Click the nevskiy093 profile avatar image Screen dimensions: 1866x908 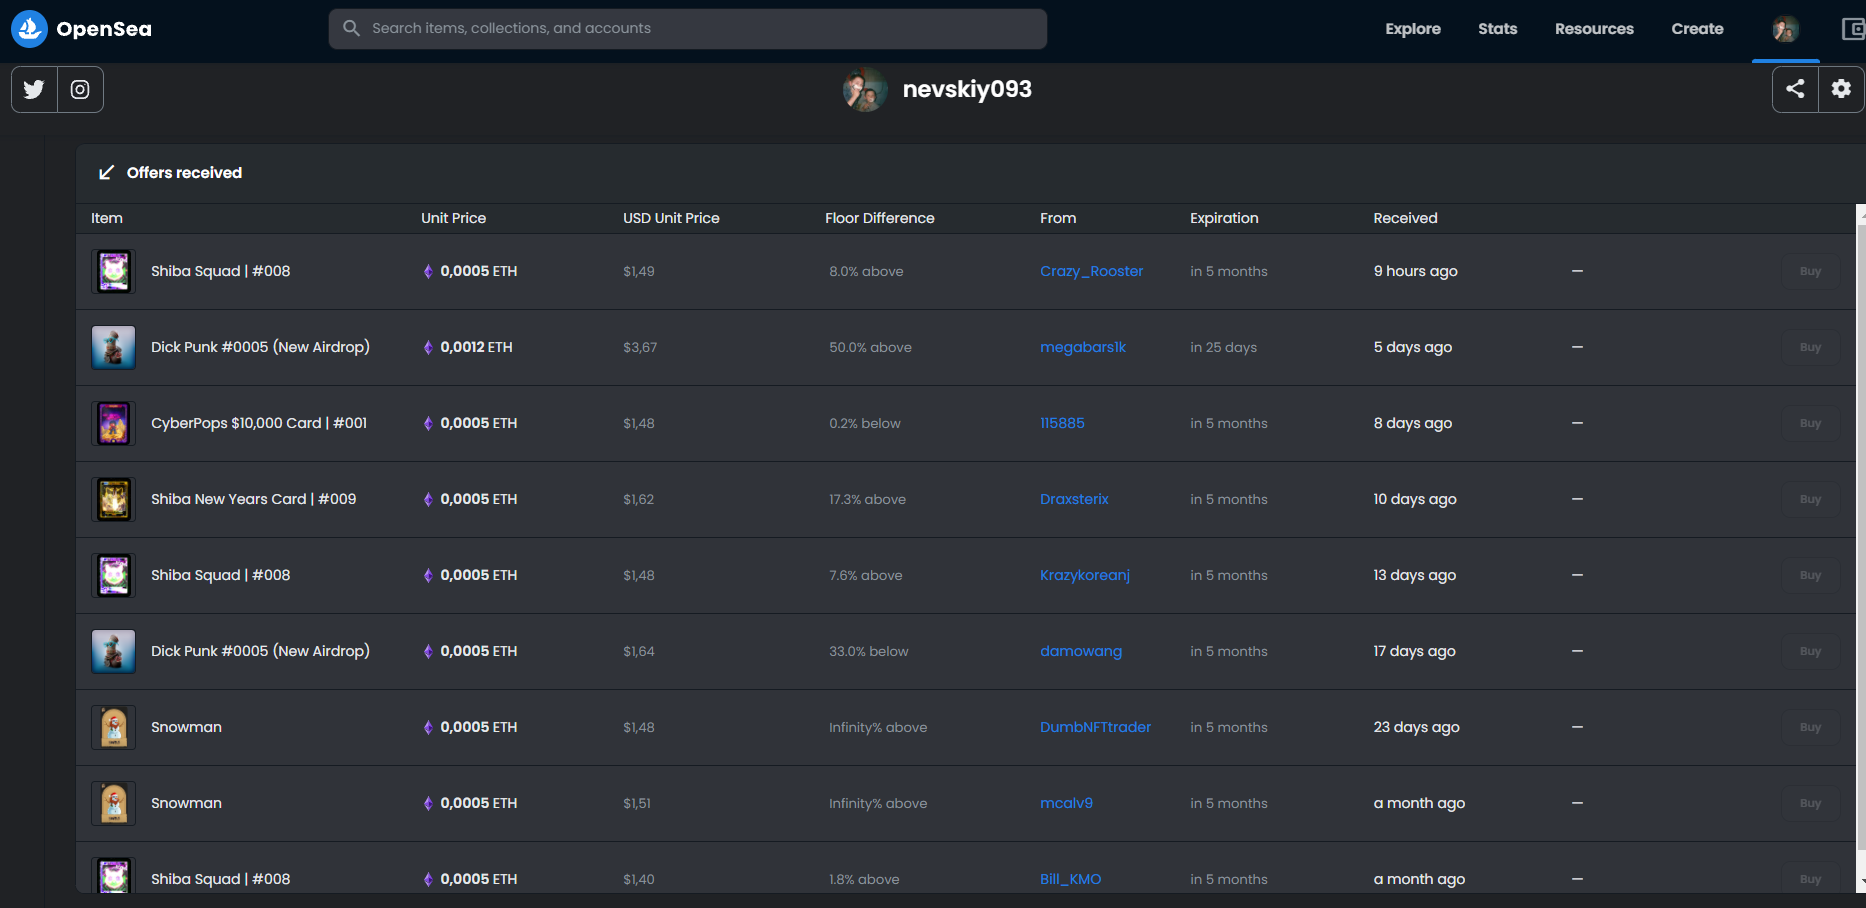click(865, 90)
